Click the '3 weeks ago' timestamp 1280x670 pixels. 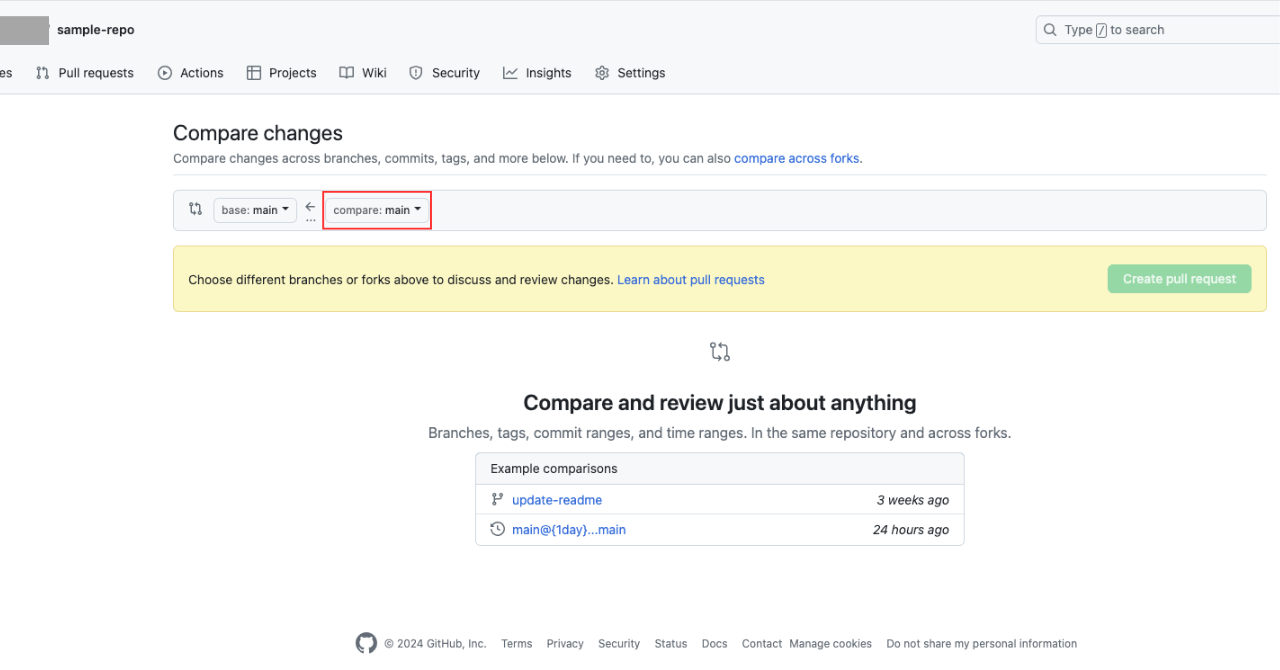(x=913, y=500)
